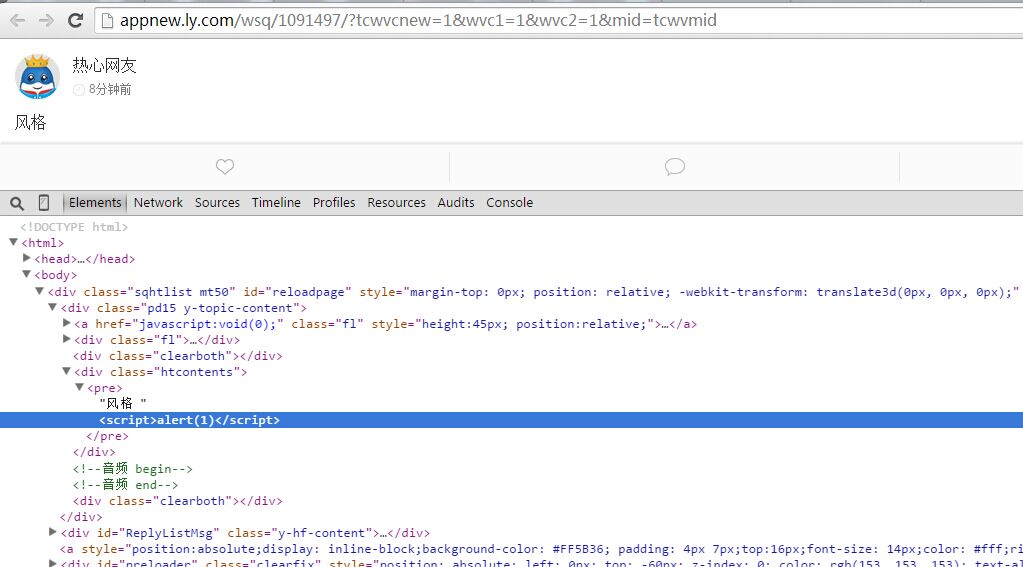Select the text node "风格 " in pre
This screenshot has width=1023, height=567.
click(x=123, y=404)
